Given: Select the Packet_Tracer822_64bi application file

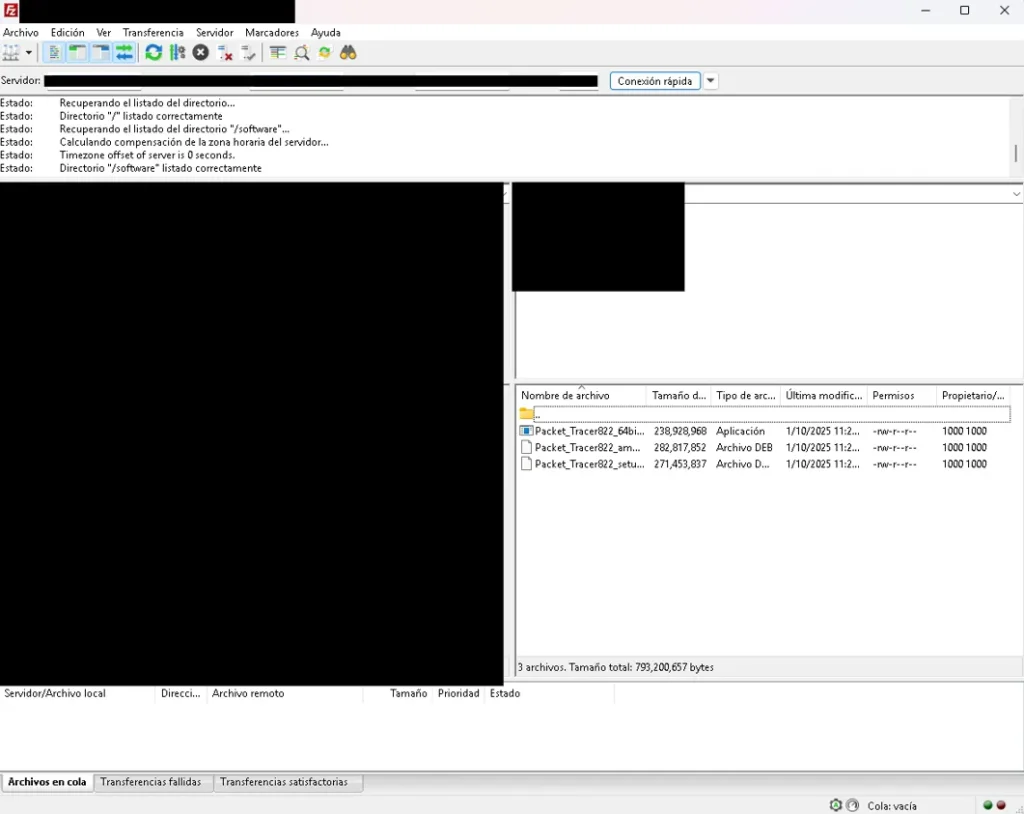Looking at the screenshot, I should click(589, 432).
